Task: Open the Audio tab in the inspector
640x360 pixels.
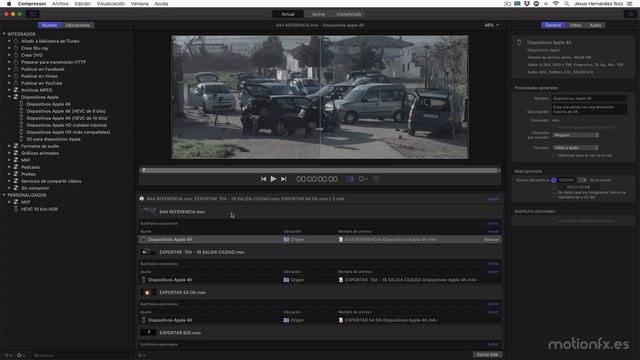Action: (595, 25)
